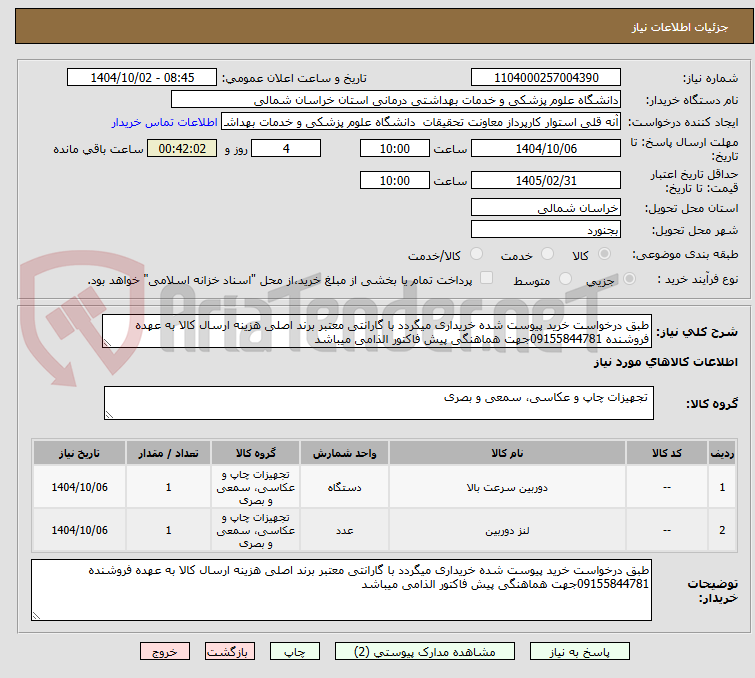Click the price validity date 1405/02/31 field

pos(546,181)
